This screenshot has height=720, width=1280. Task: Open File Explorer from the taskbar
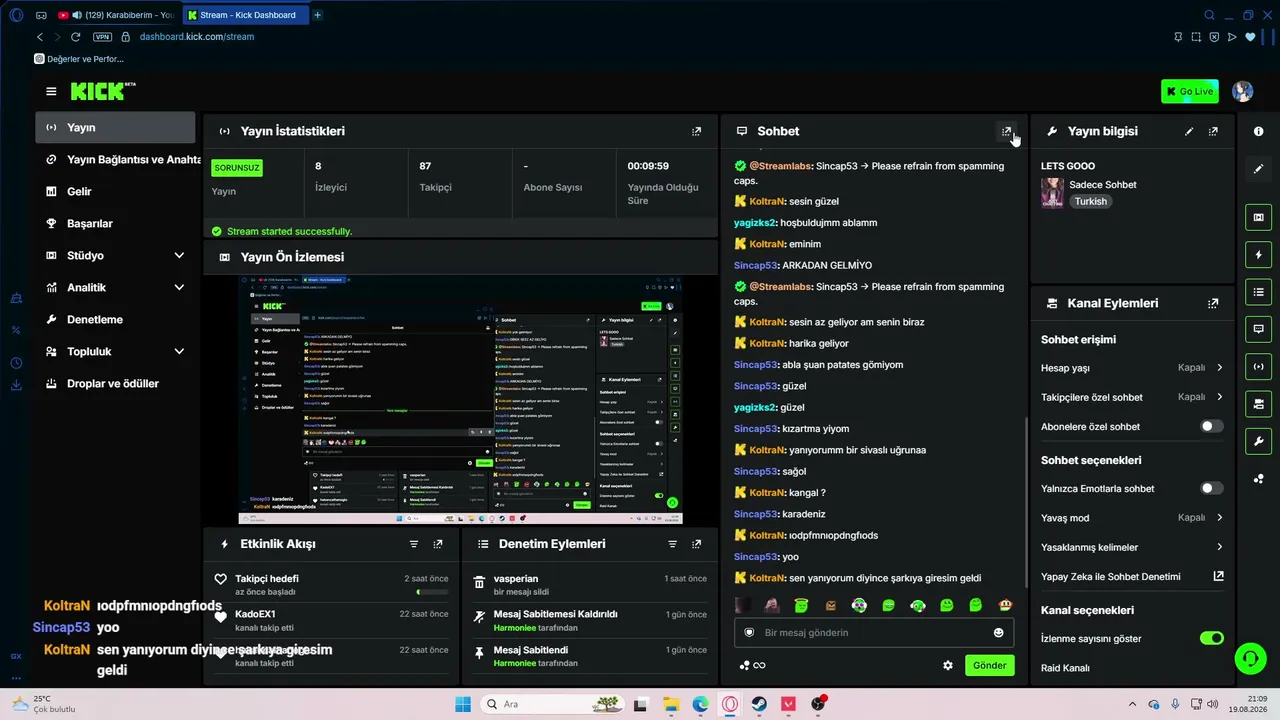(x=670, y=704)
